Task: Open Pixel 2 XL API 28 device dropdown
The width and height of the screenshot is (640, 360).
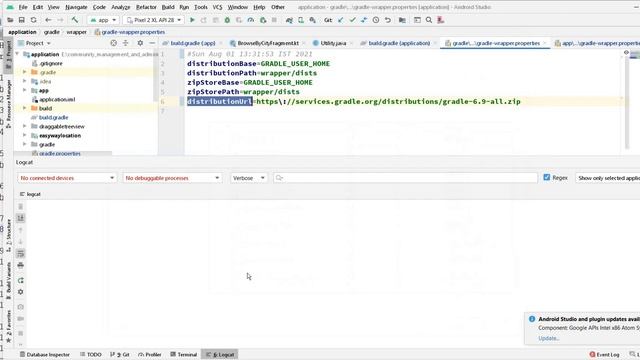Action: [x=153, y=20]
